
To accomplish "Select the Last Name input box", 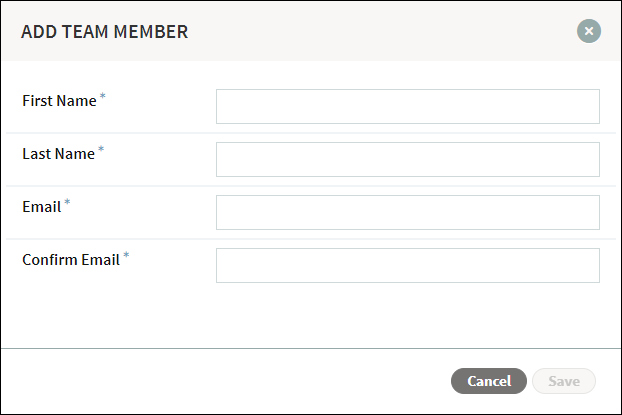I will tap(408, 159).
